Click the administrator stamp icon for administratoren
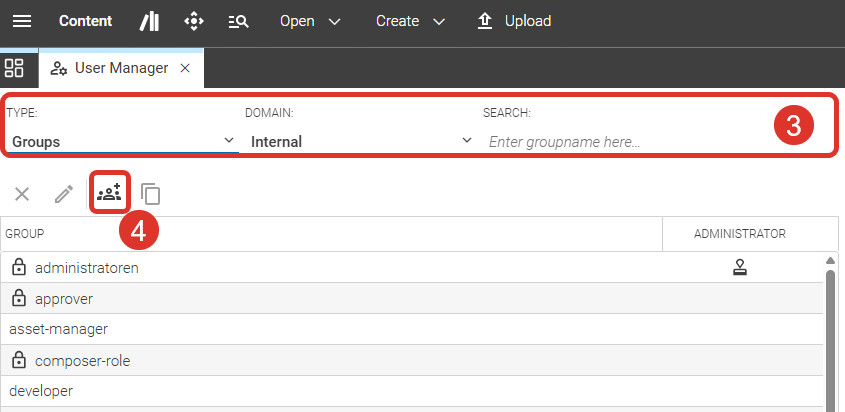This screenshot has height=412, width=845. [x=740, y=267]
